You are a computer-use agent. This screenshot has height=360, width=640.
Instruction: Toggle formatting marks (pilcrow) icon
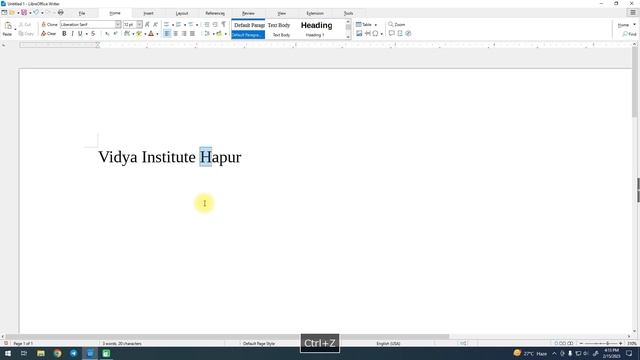point(224,25)
